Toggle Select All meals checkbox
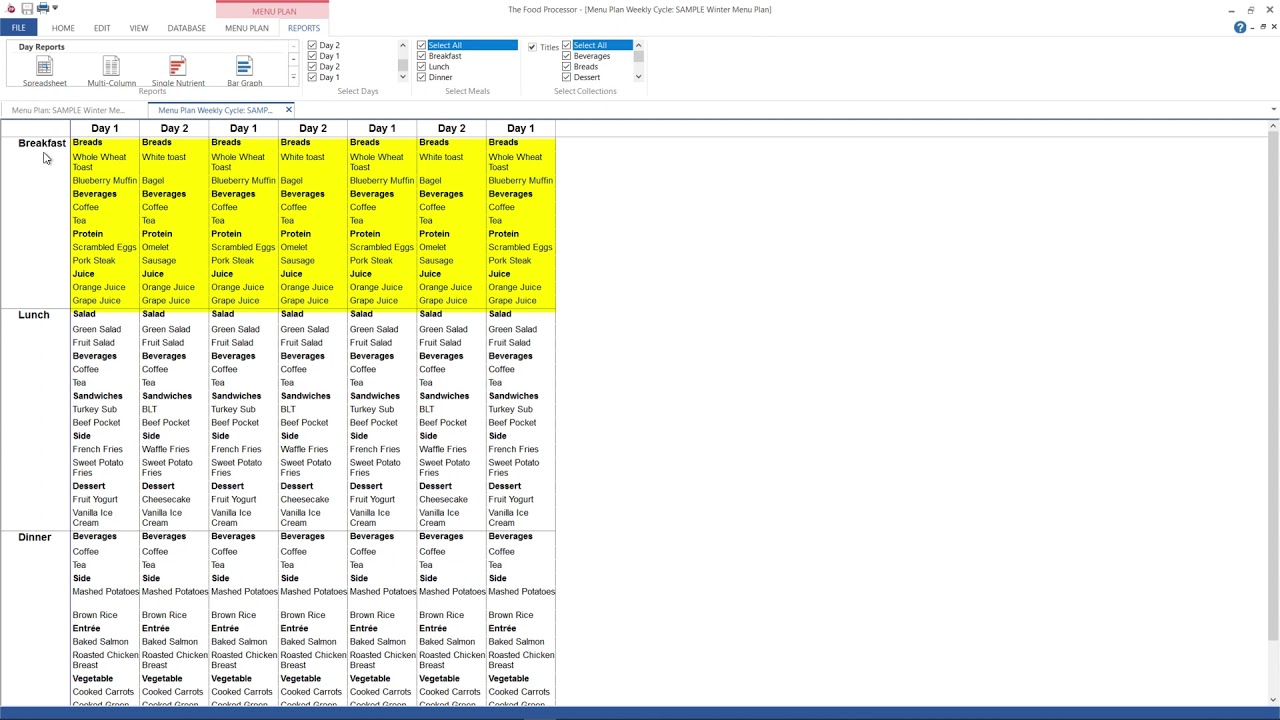 click(421, 45)
